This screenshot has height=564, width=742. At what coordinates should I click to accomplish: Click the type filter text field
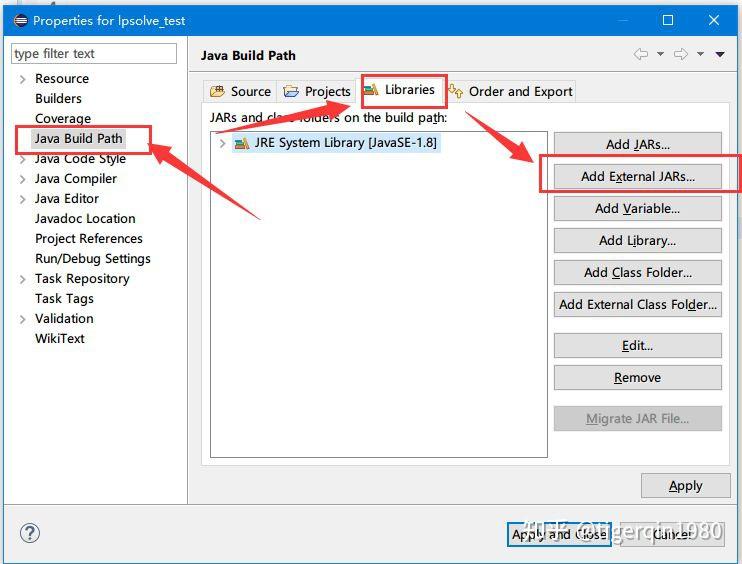94,53
